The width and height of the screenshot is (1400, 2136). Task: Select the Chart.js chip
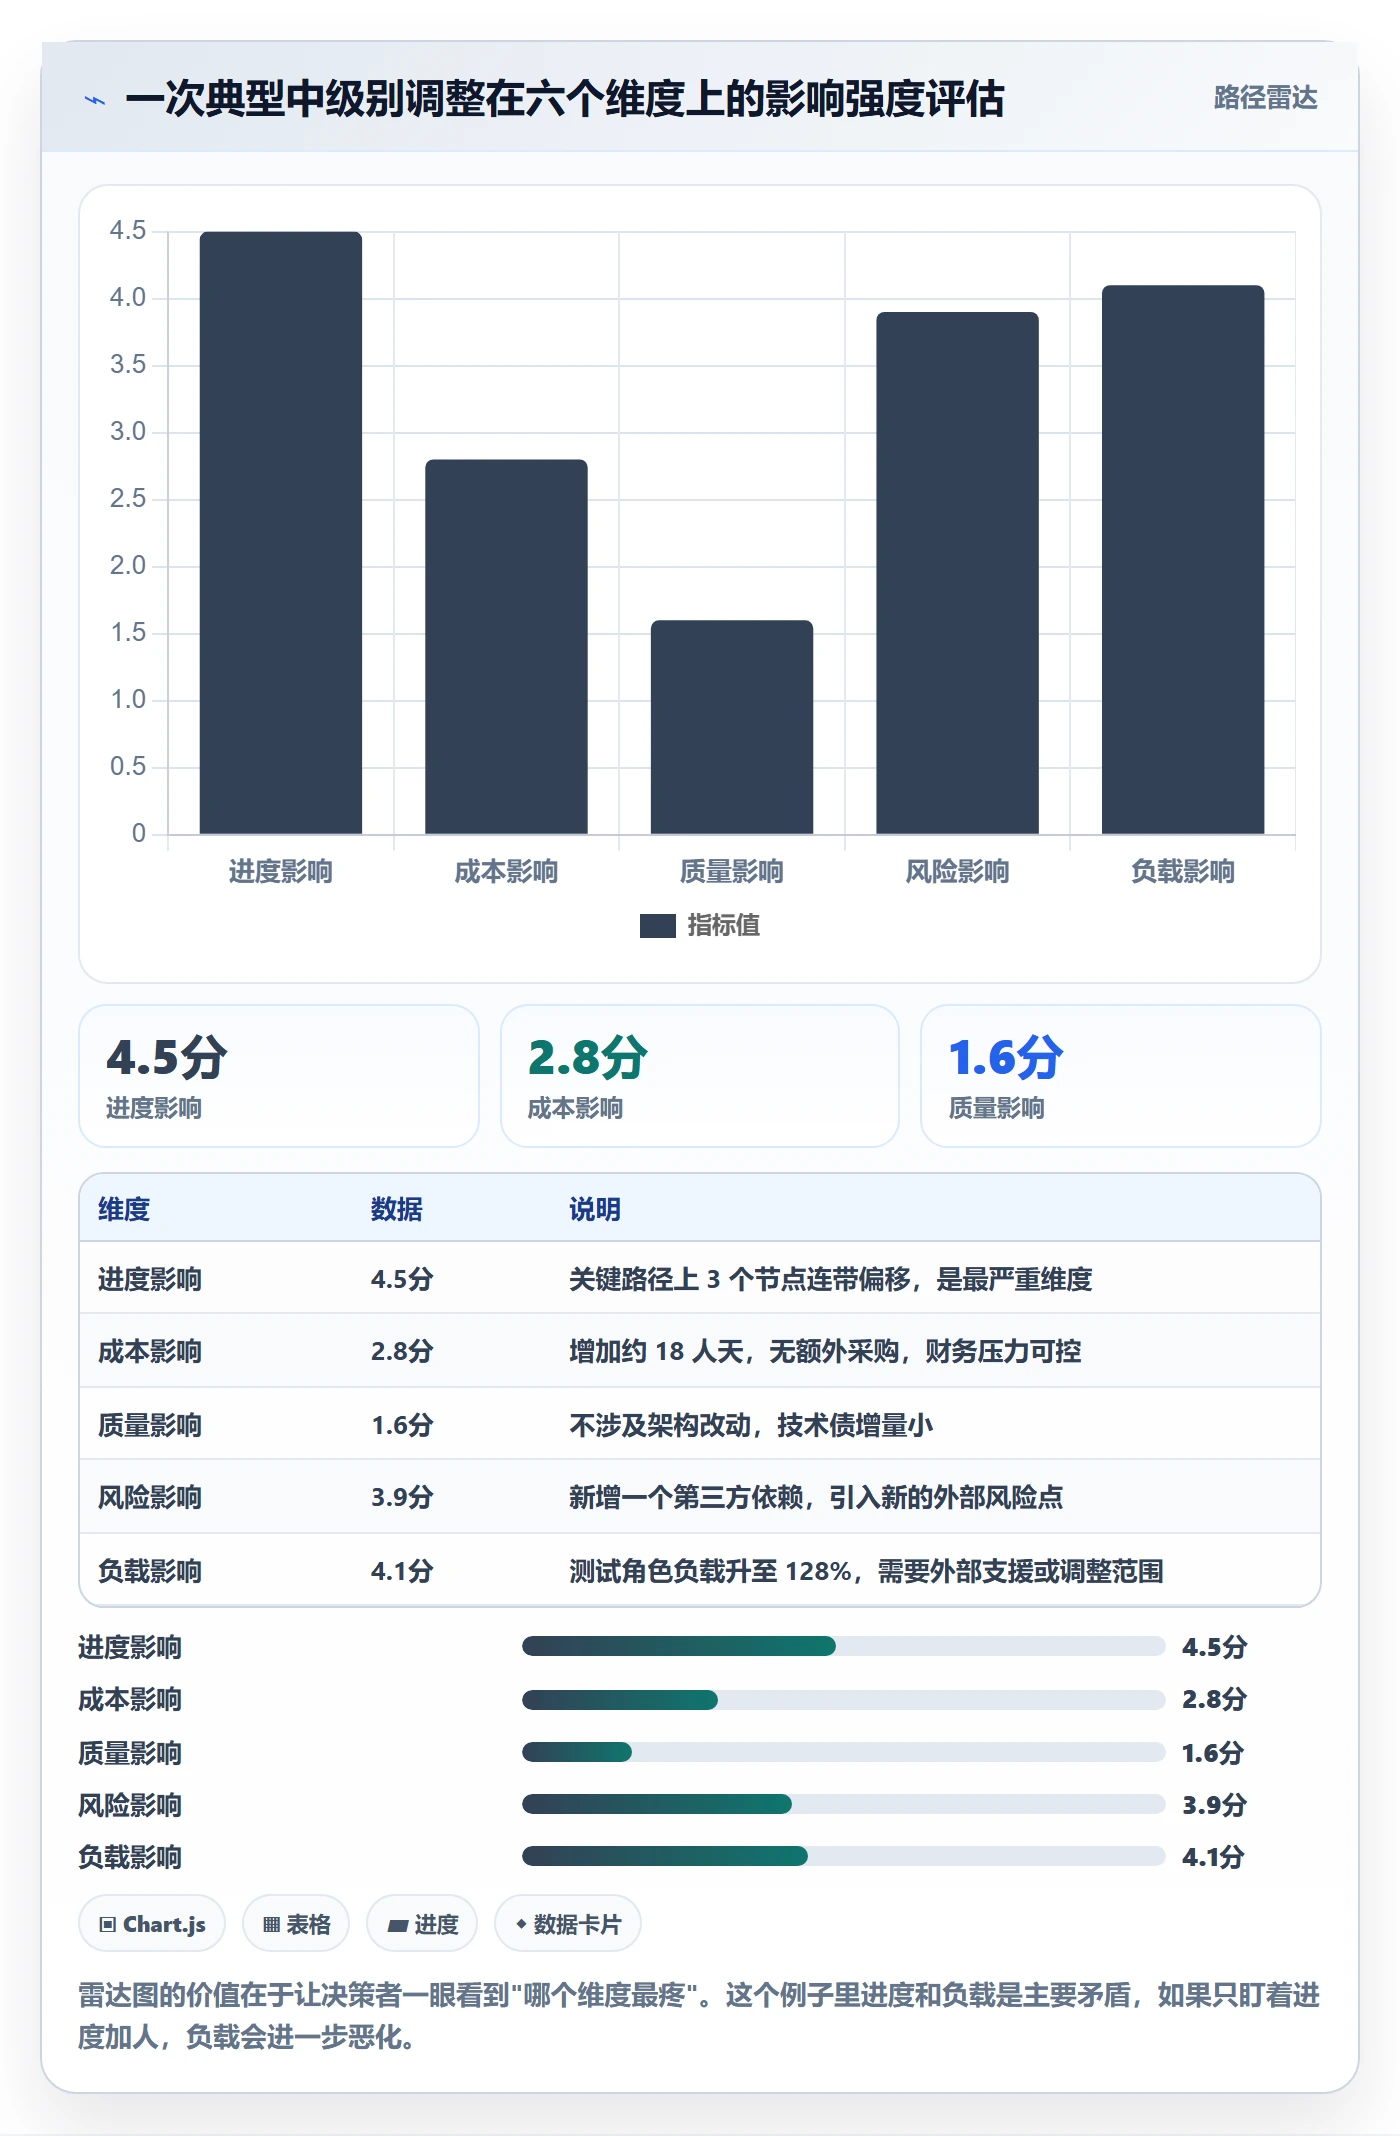click(152, 1924)
